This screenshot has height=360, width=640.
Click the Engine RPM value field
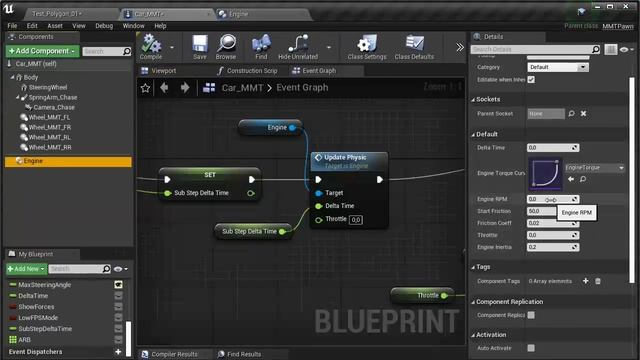coord(553,199)
